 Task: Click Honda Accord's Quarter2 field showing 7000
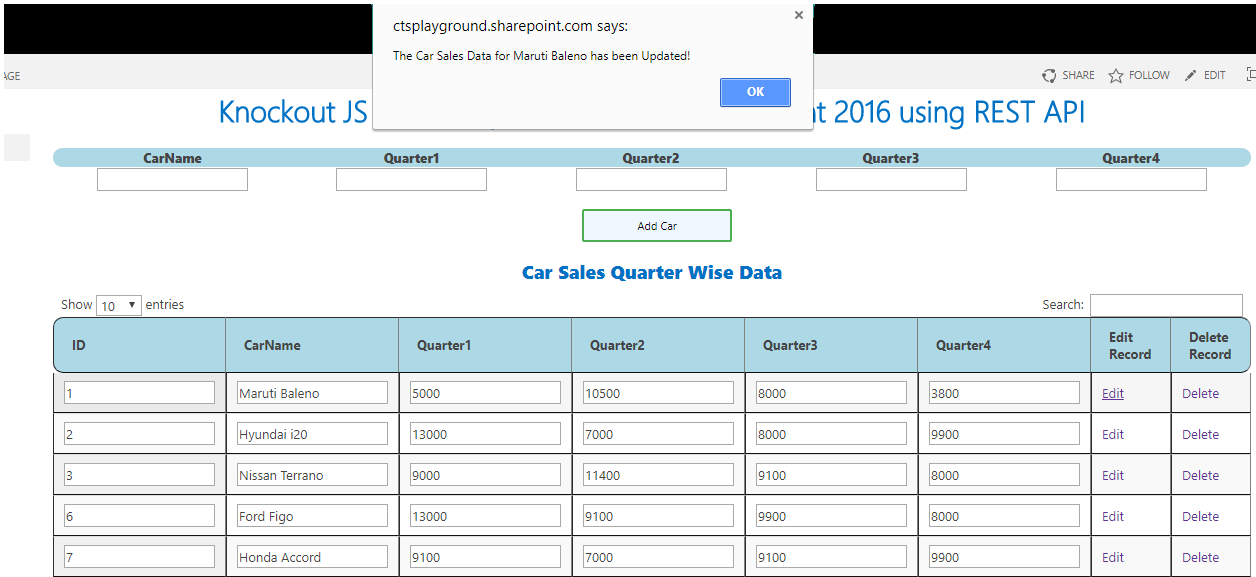click(658, 557)
